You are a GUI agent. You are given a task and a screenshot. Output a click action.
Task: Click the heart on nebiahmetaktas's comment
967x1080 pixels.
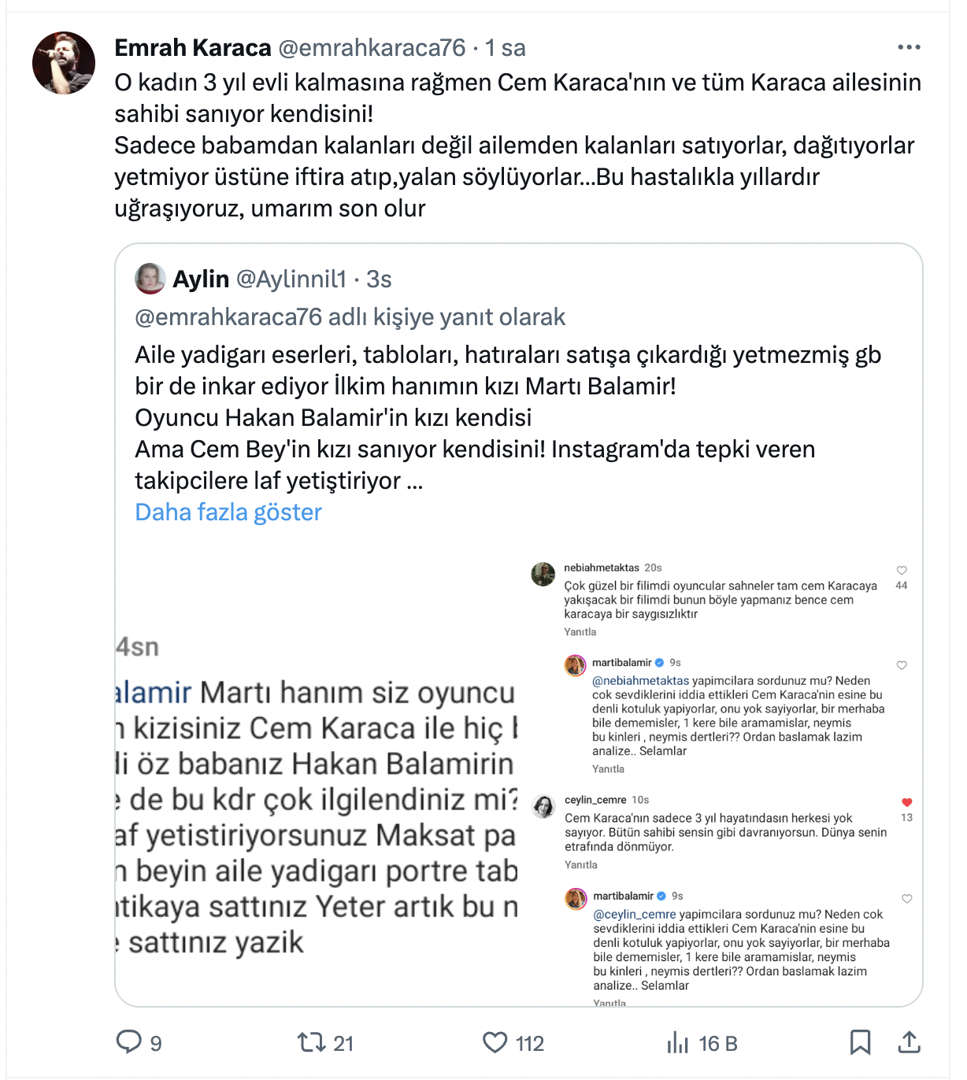[902, 569]
